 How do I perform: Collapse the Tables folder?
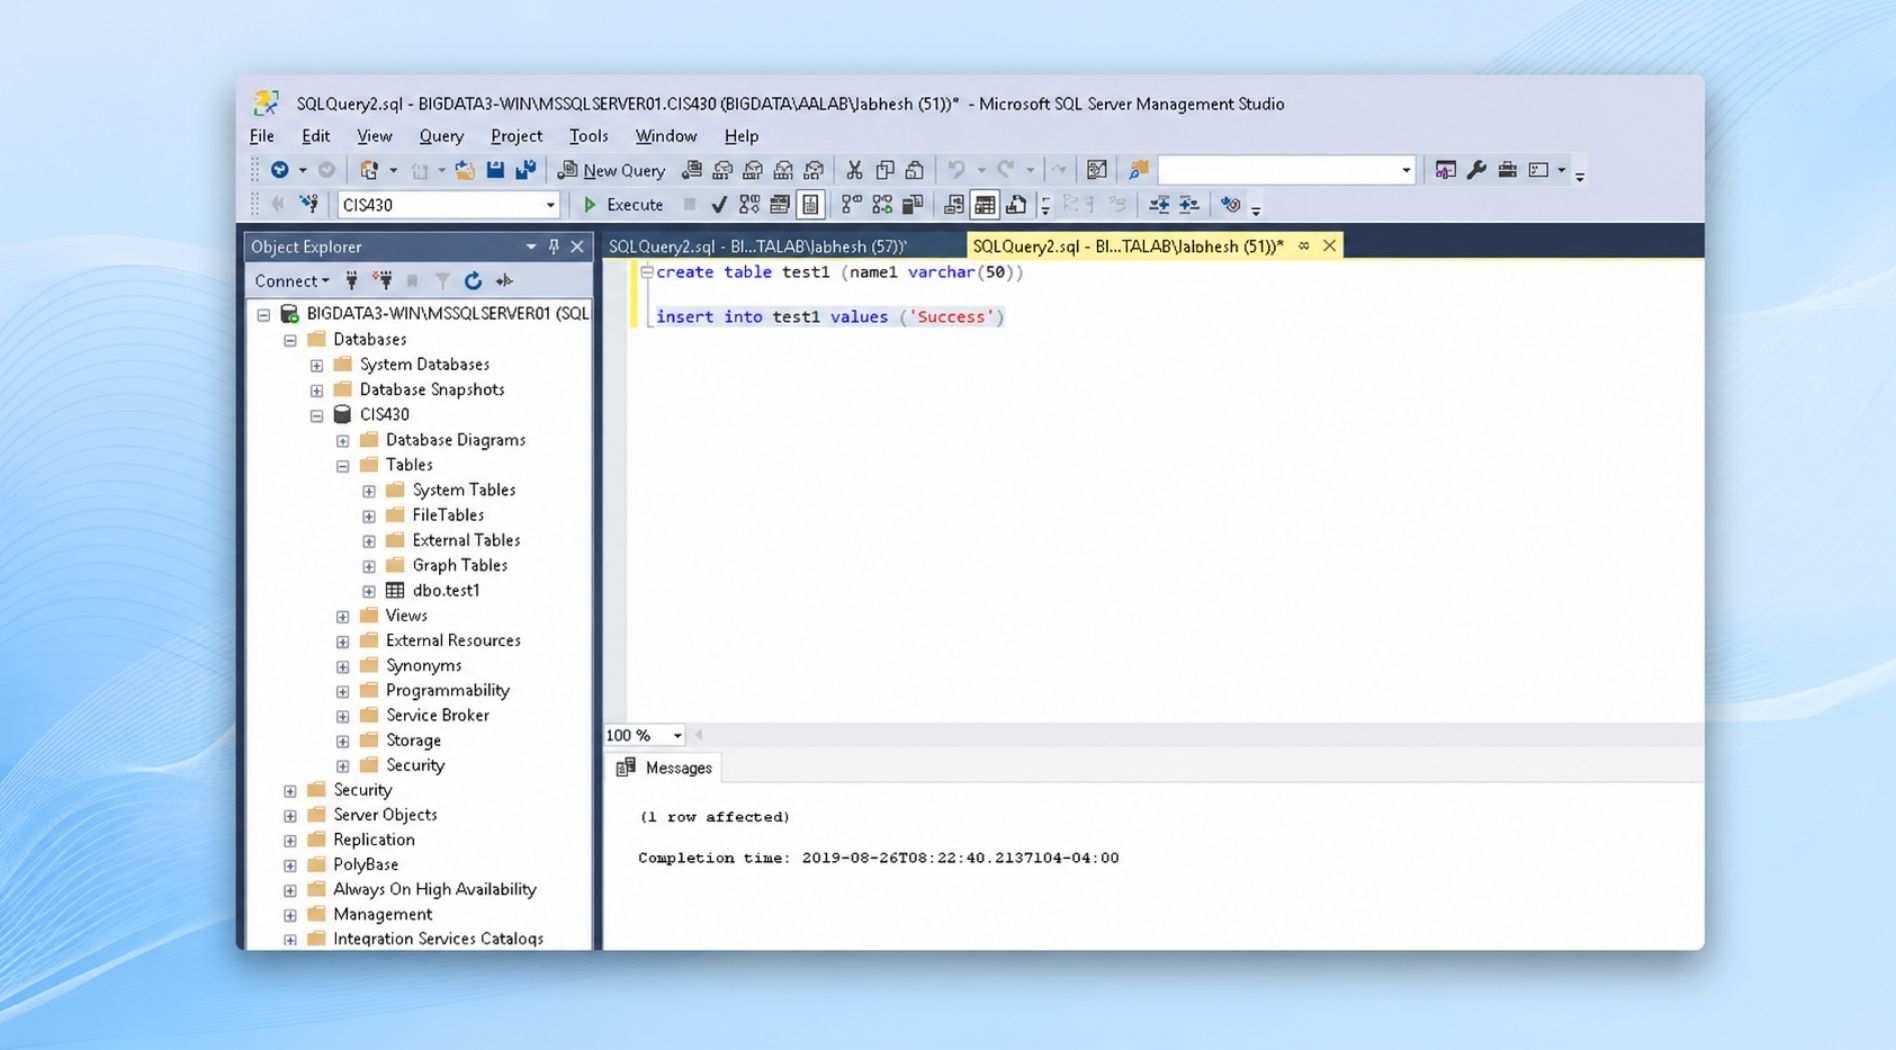click(343, 466)
